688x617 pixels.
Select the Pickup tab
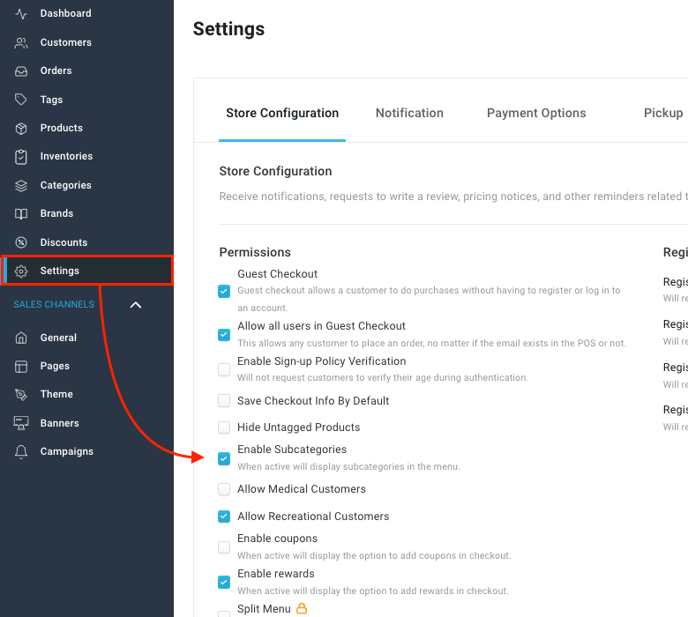click(663, 113)
